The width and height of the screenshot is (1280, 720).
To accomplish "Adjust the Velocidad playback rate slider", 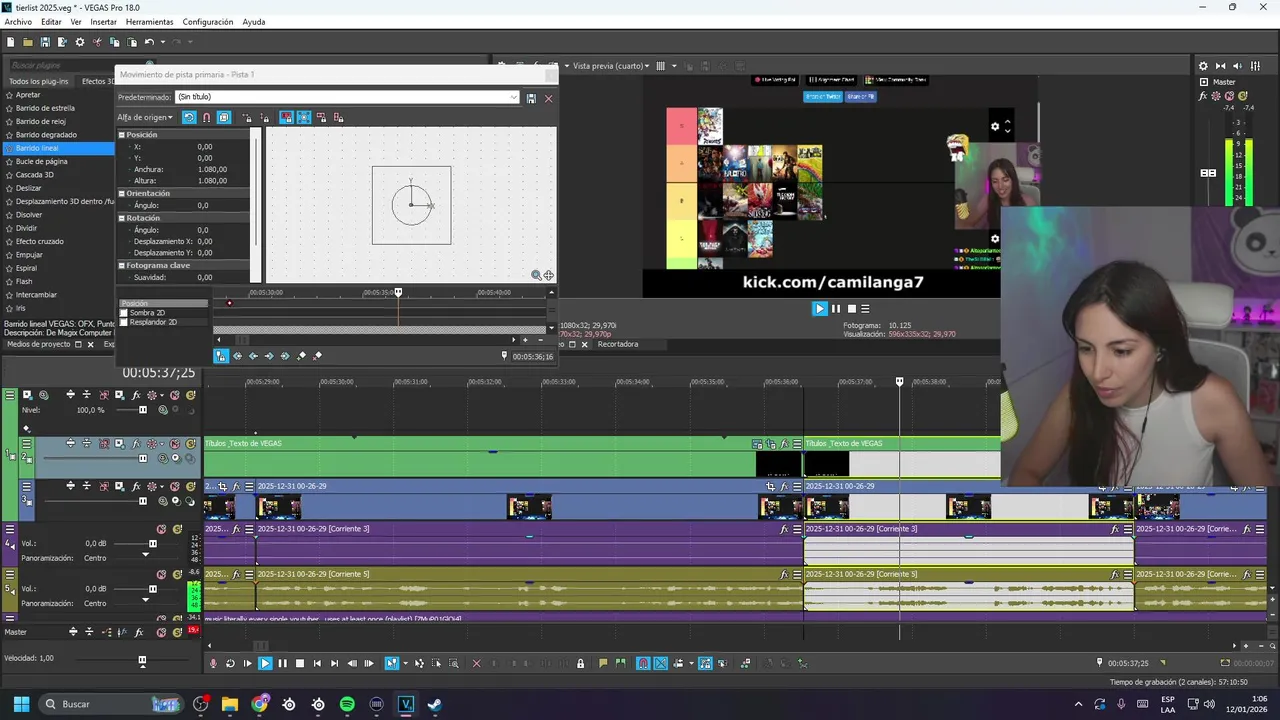I will pyautogui.click(x=142, y=660).
